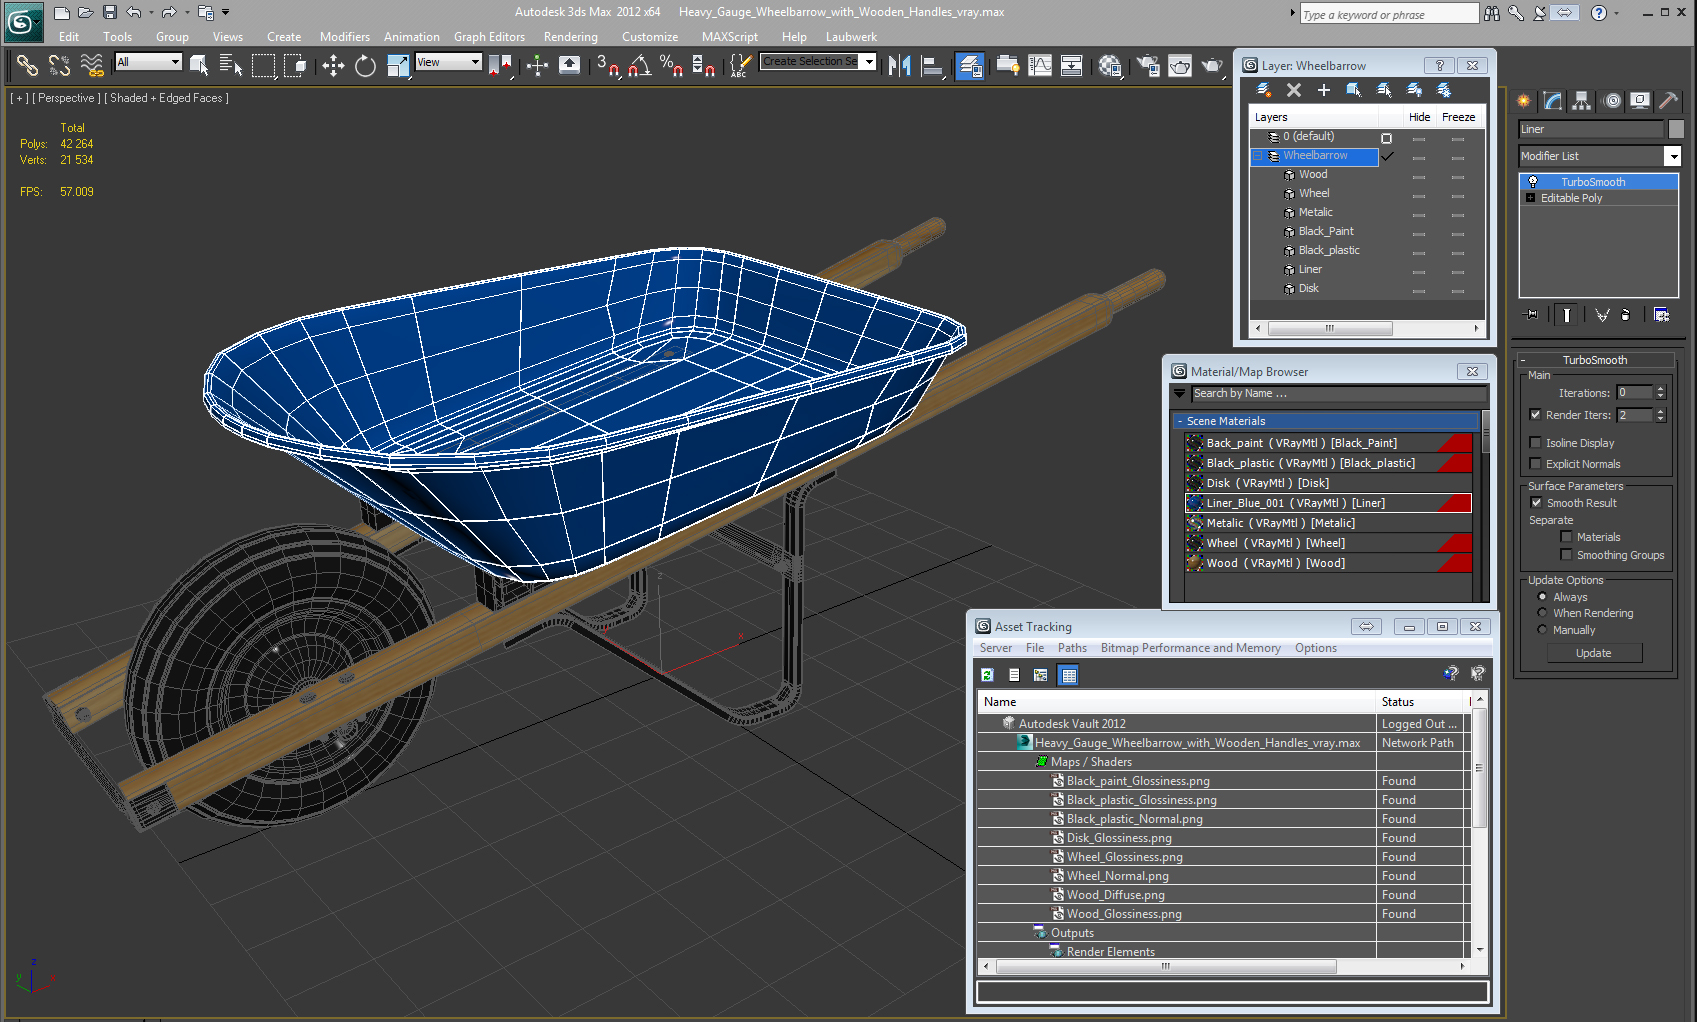Toggle the Percent Snap button
The height and width of the screenshot is (1022, 1697).
pos(671,66)
